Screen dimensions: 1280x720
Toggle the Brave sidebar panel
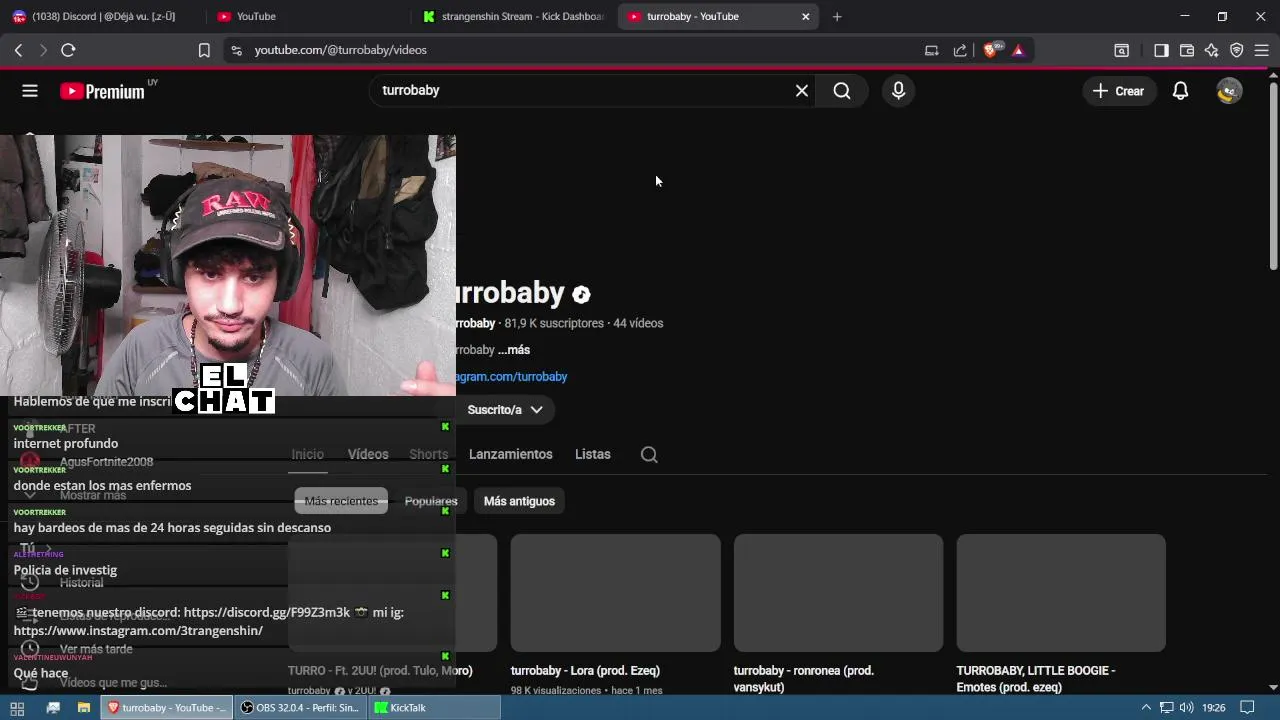pos(1161,50)
